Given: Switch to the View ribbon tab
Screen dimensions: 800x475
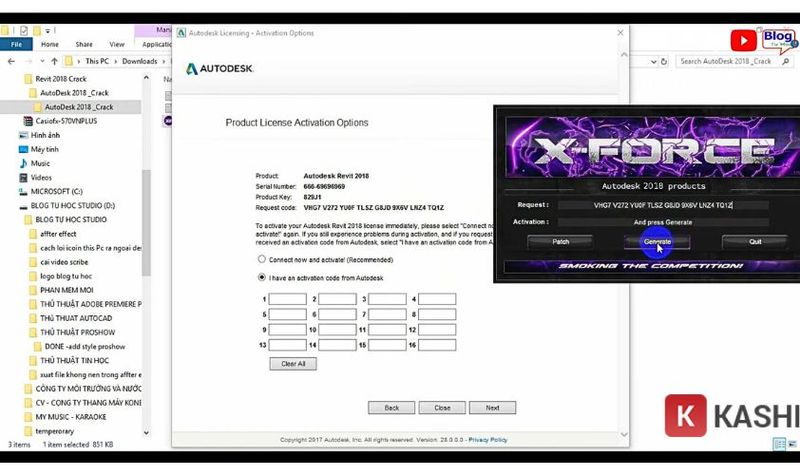Looking at the screenshot, I should click(117, 44).
